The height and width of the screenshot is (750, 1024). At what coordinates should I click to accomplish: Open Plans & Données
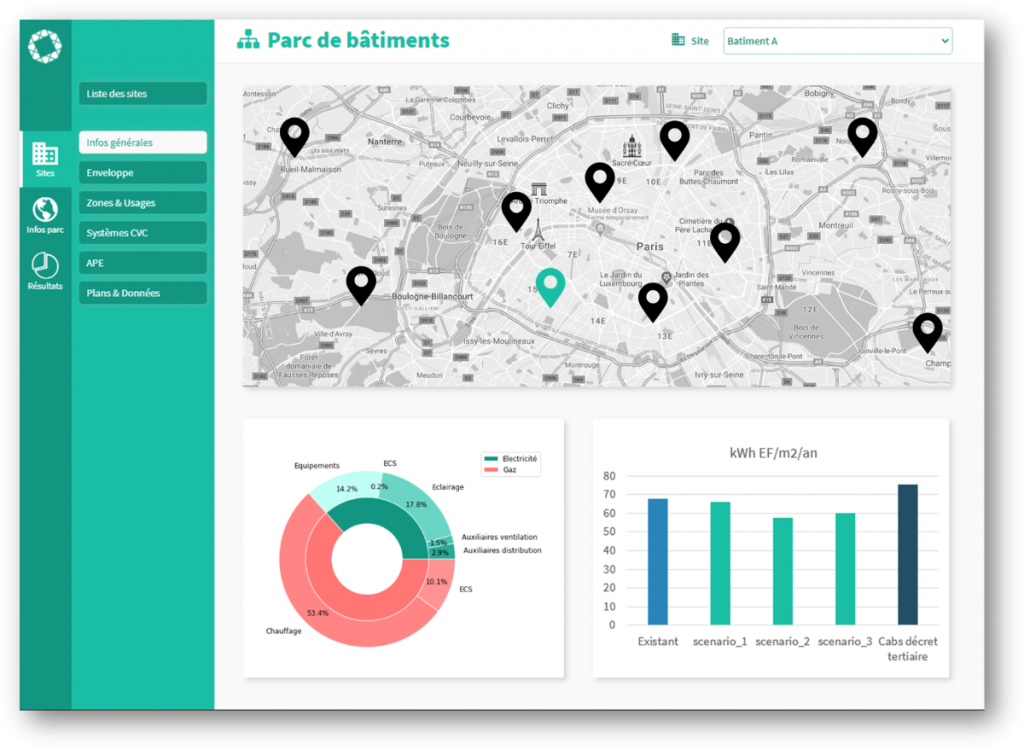pos(141,292)
